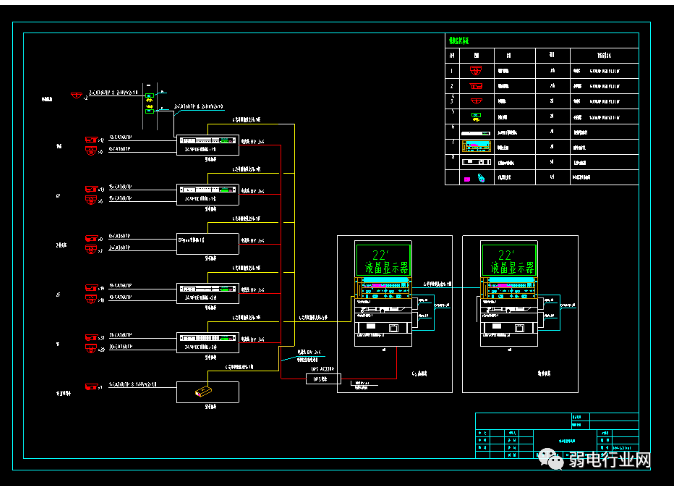This screenshot has width=677, height=486.
Task: Click the magenta square symbol in legend's last row
Action: [466, 178]
